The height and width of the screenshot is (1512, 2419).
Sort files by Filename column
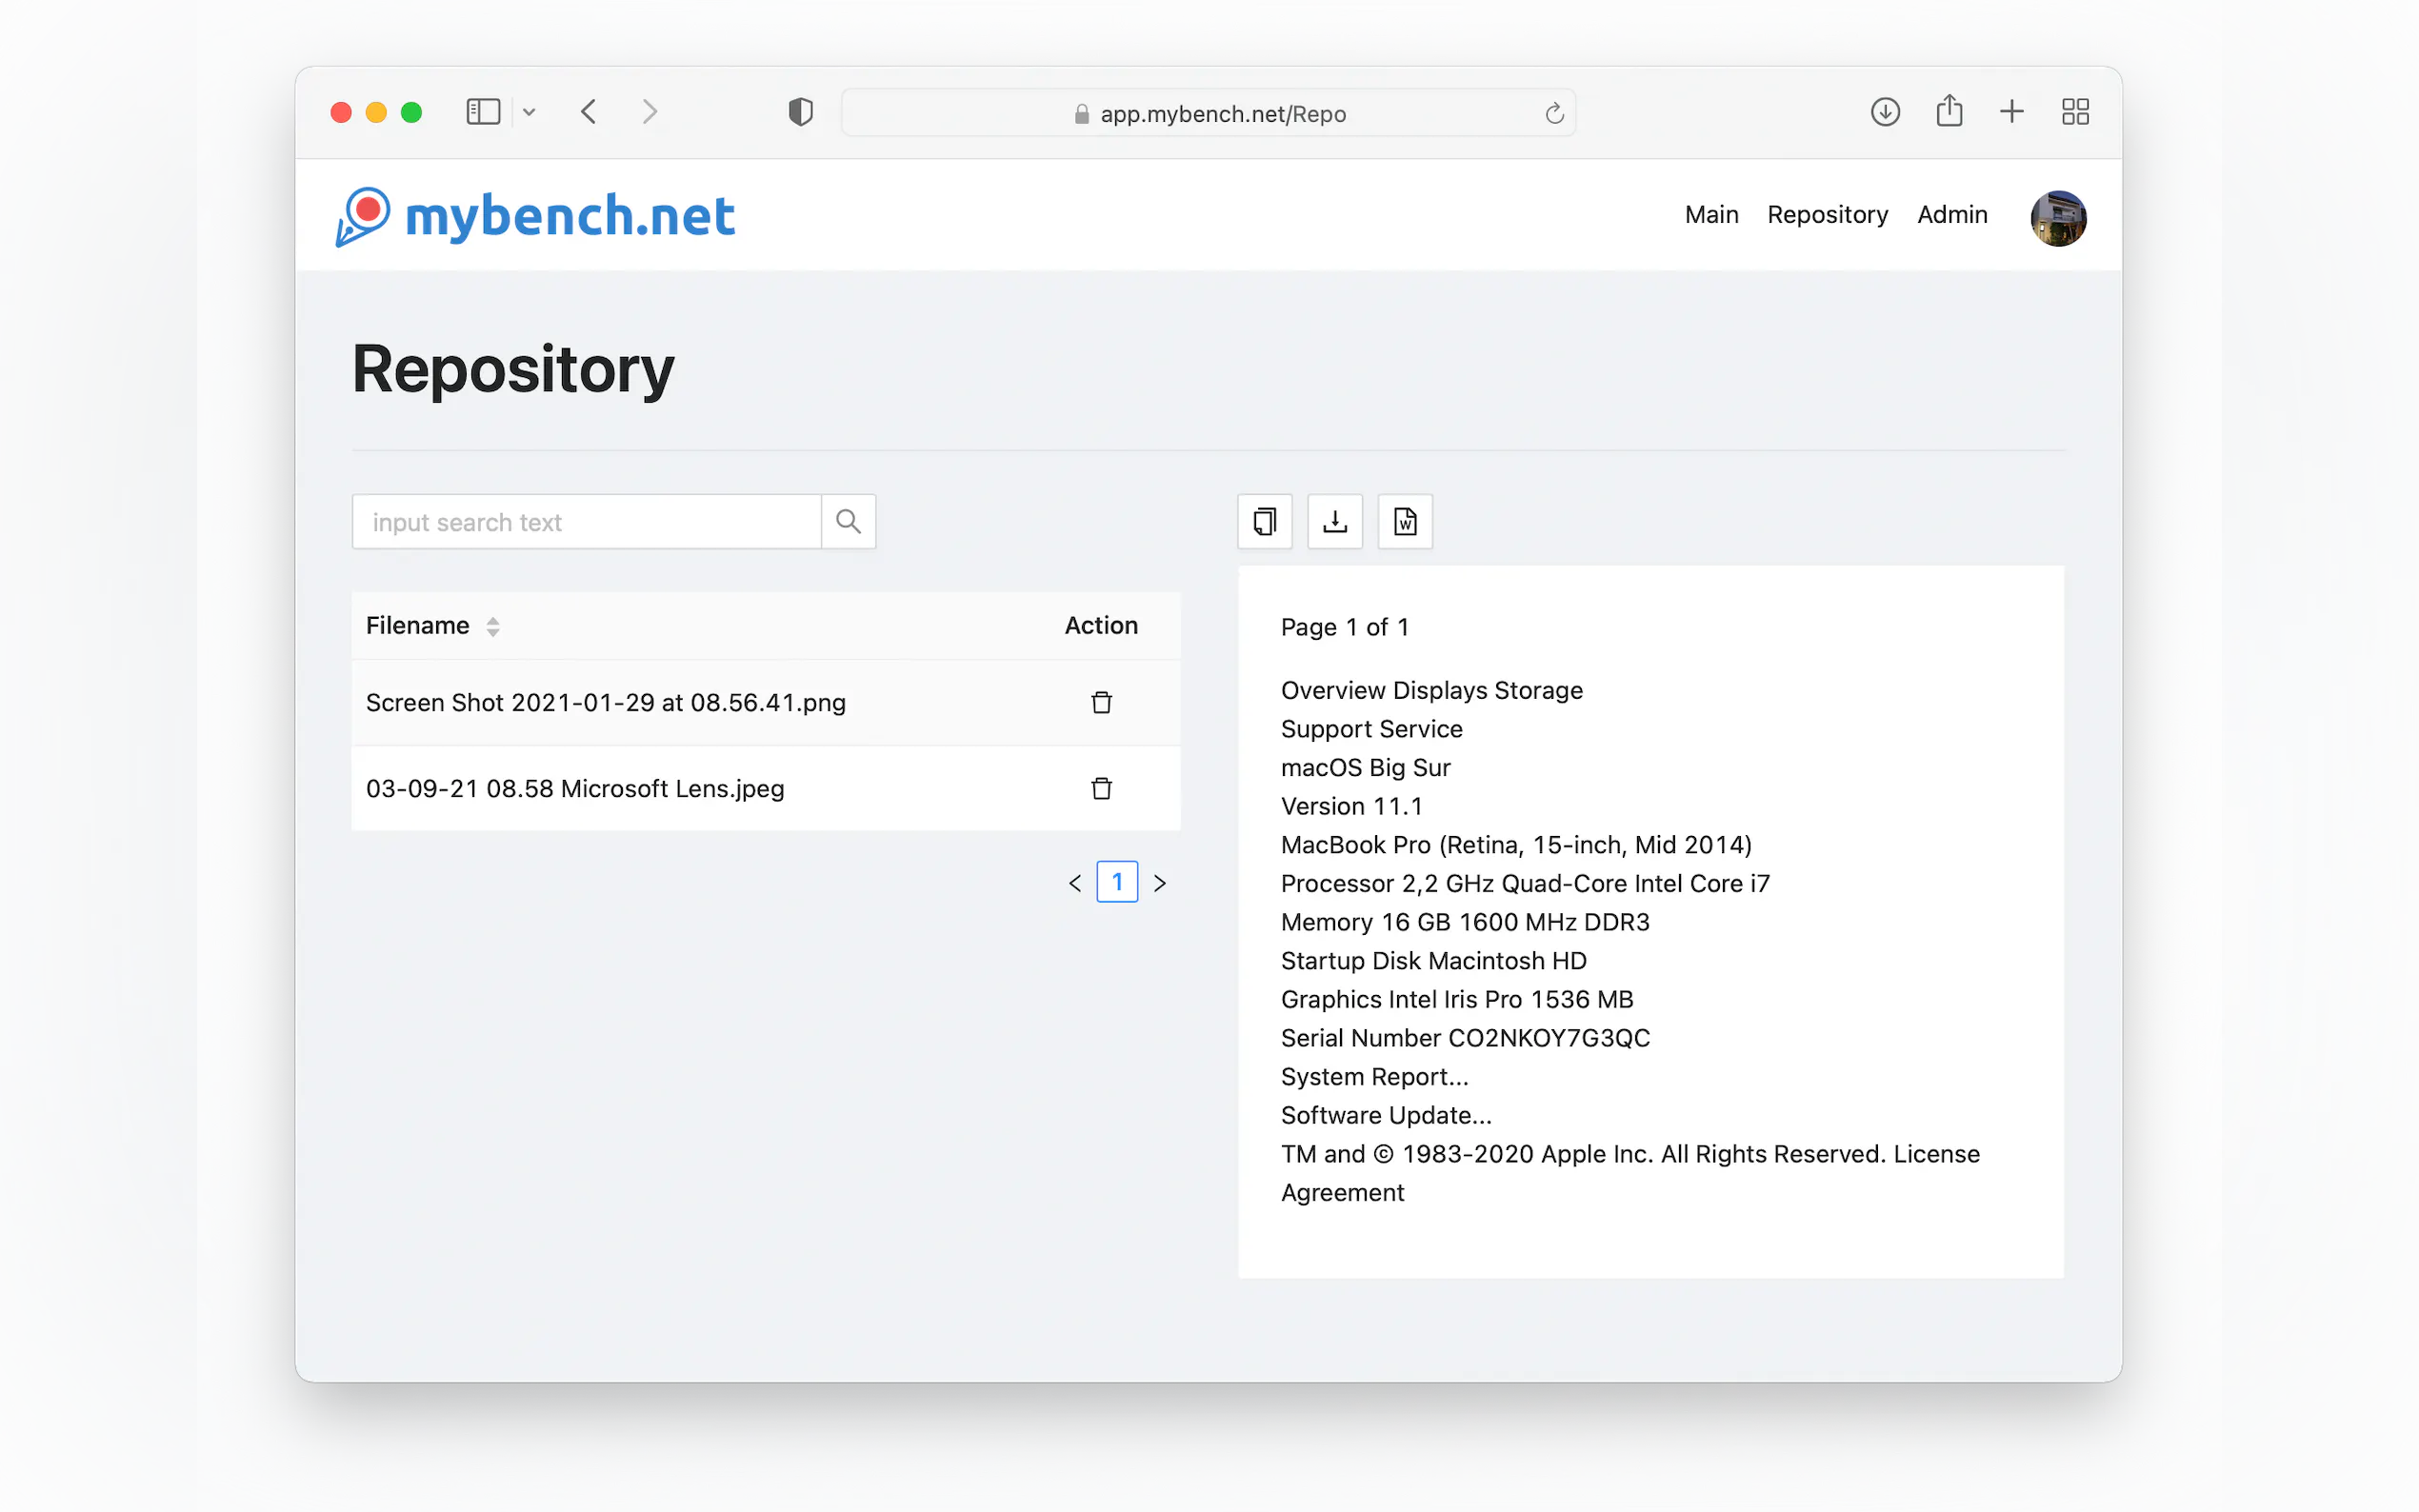click(x=492, y=626)
